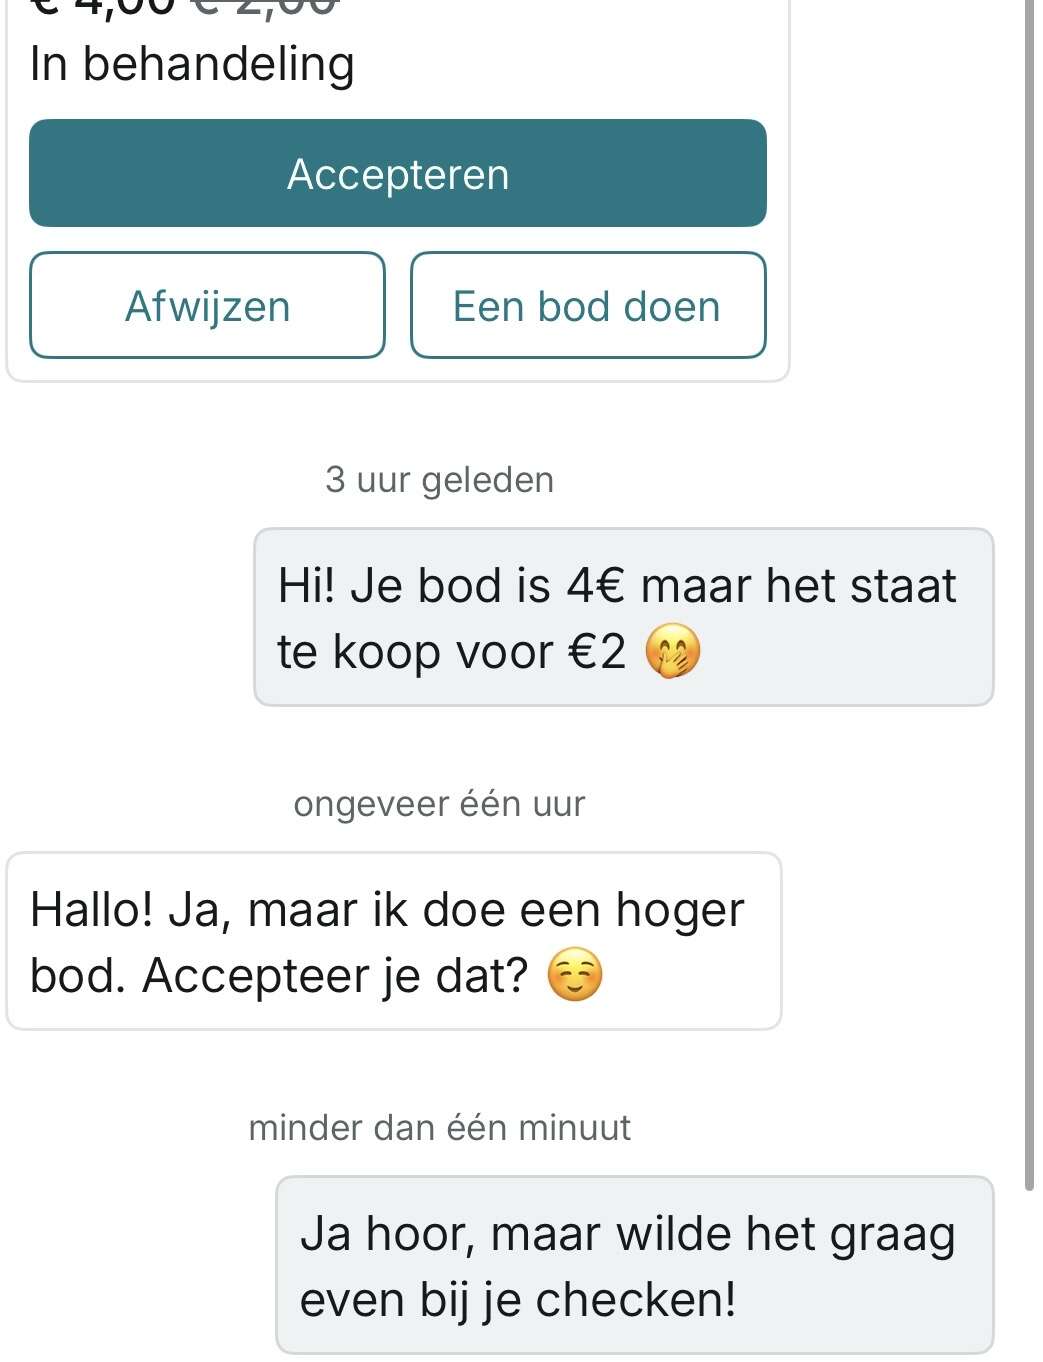Viewport: 1043px width, 1362px height.
Task: Click the vertical scrollbar on right edge
Action: pyautogui.click(x=1029, y=600)
